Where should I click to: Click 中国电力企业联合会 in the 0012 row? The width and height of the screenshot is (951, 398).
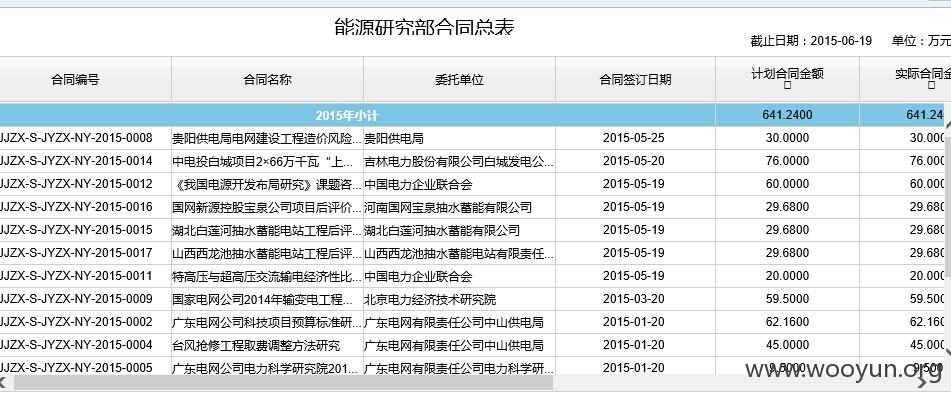pyautogui.click(x=418, y=184)
